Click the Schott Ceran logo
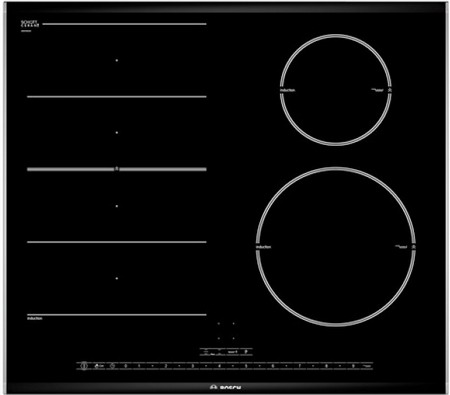The width and height of the screenshot is (450, 395). point(30,24)
